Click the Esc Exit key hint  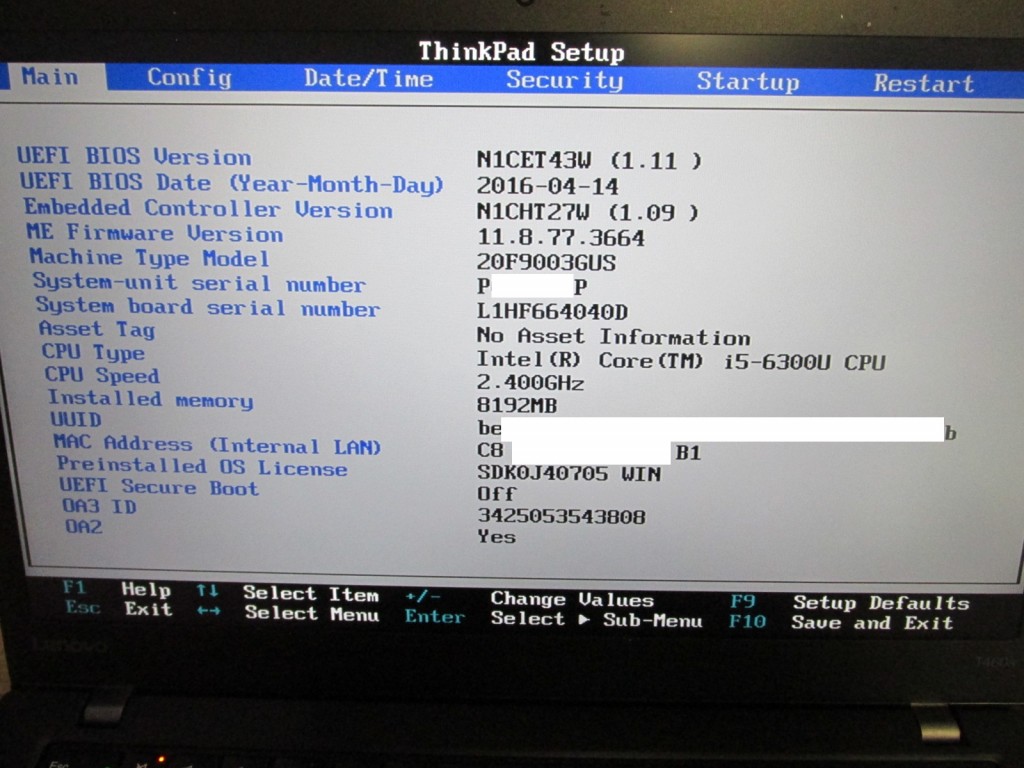pos(119,609)
